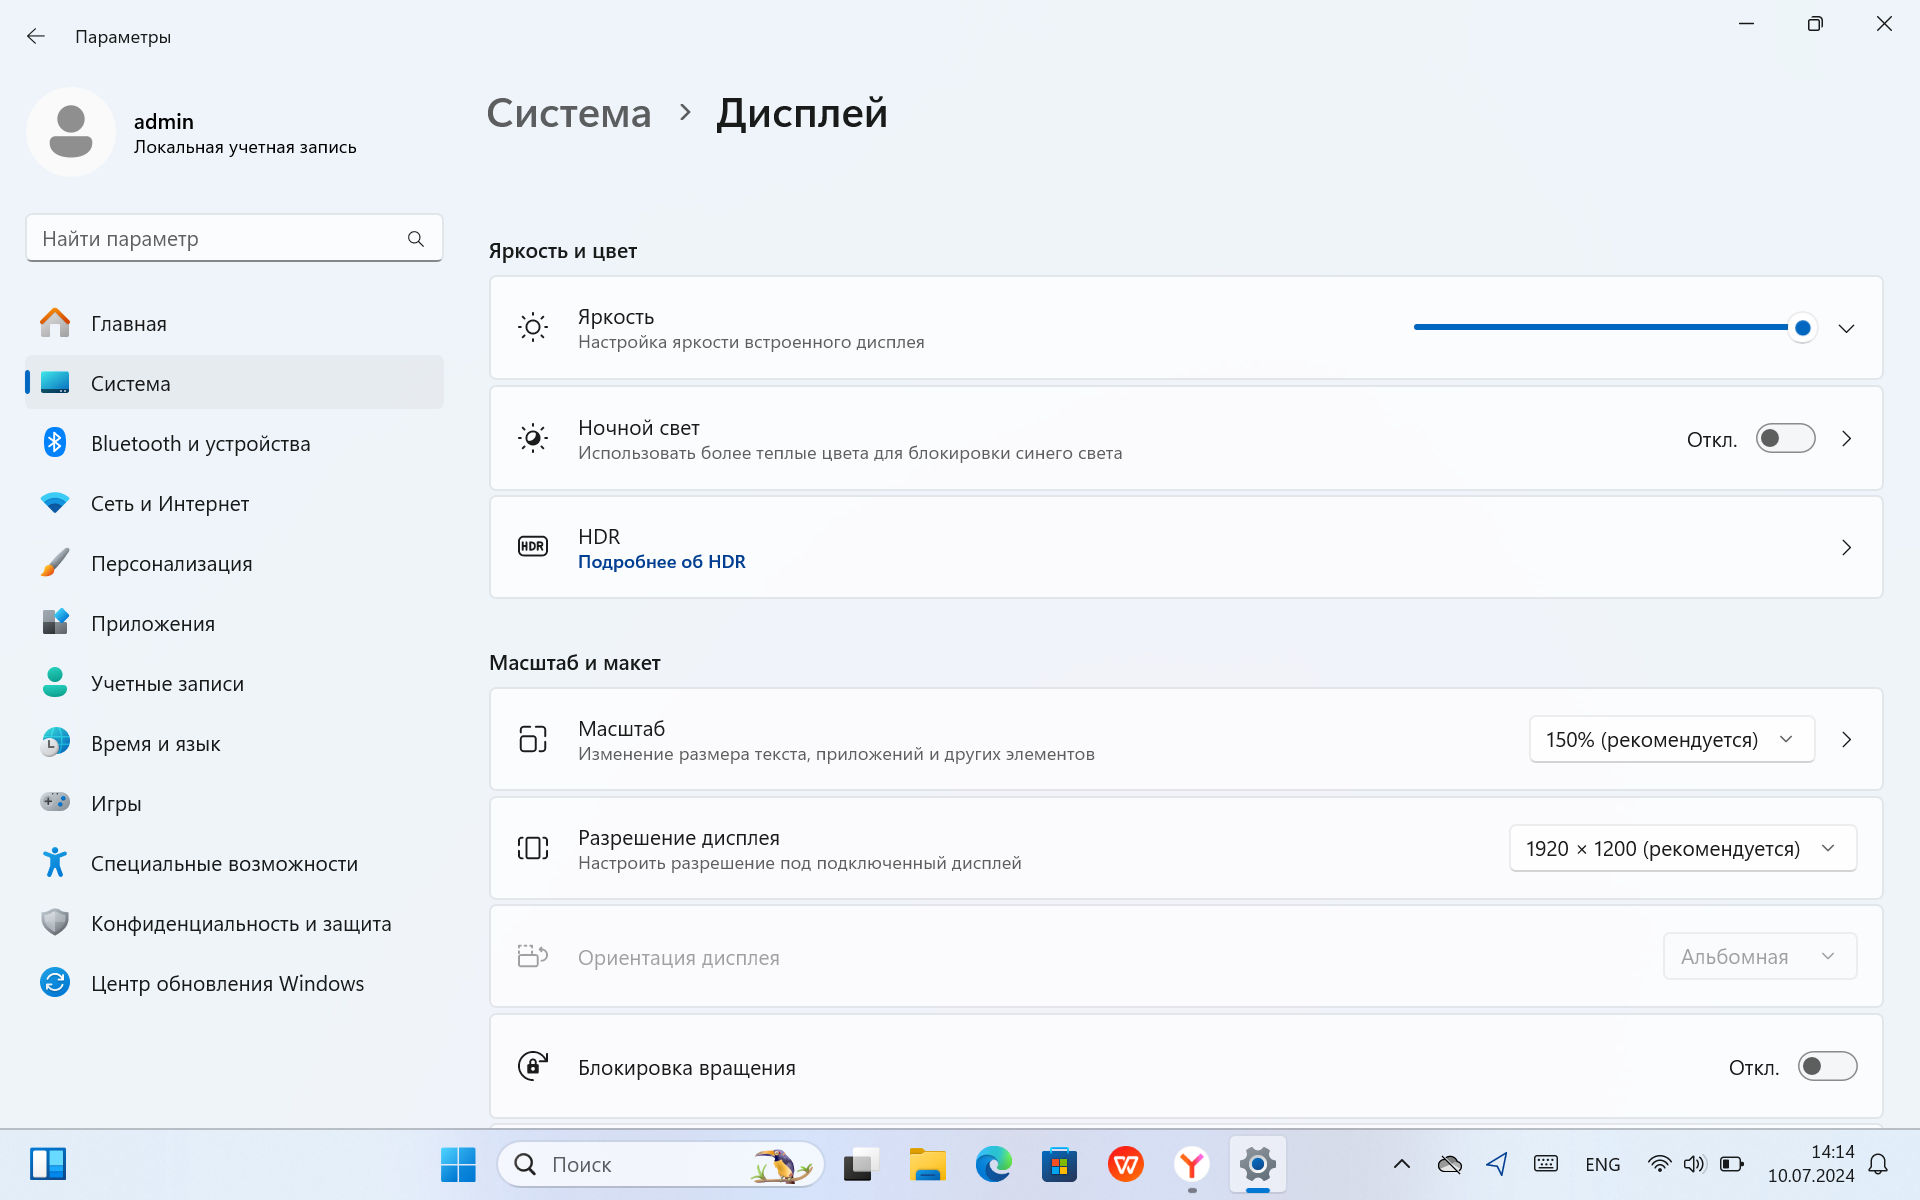Show hidden tray icons chevron
1920x1200 pixels.
click(1402, 1164)
